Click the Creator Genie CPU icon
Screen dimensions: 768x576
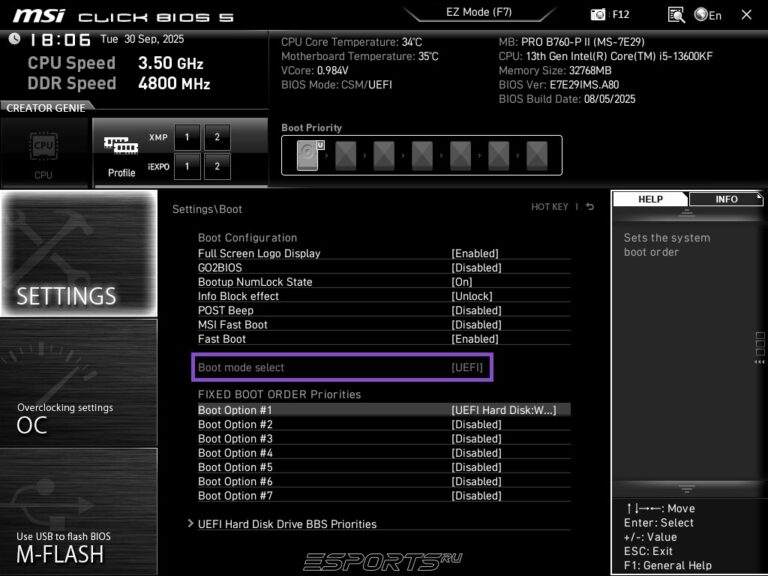point(44,152)
